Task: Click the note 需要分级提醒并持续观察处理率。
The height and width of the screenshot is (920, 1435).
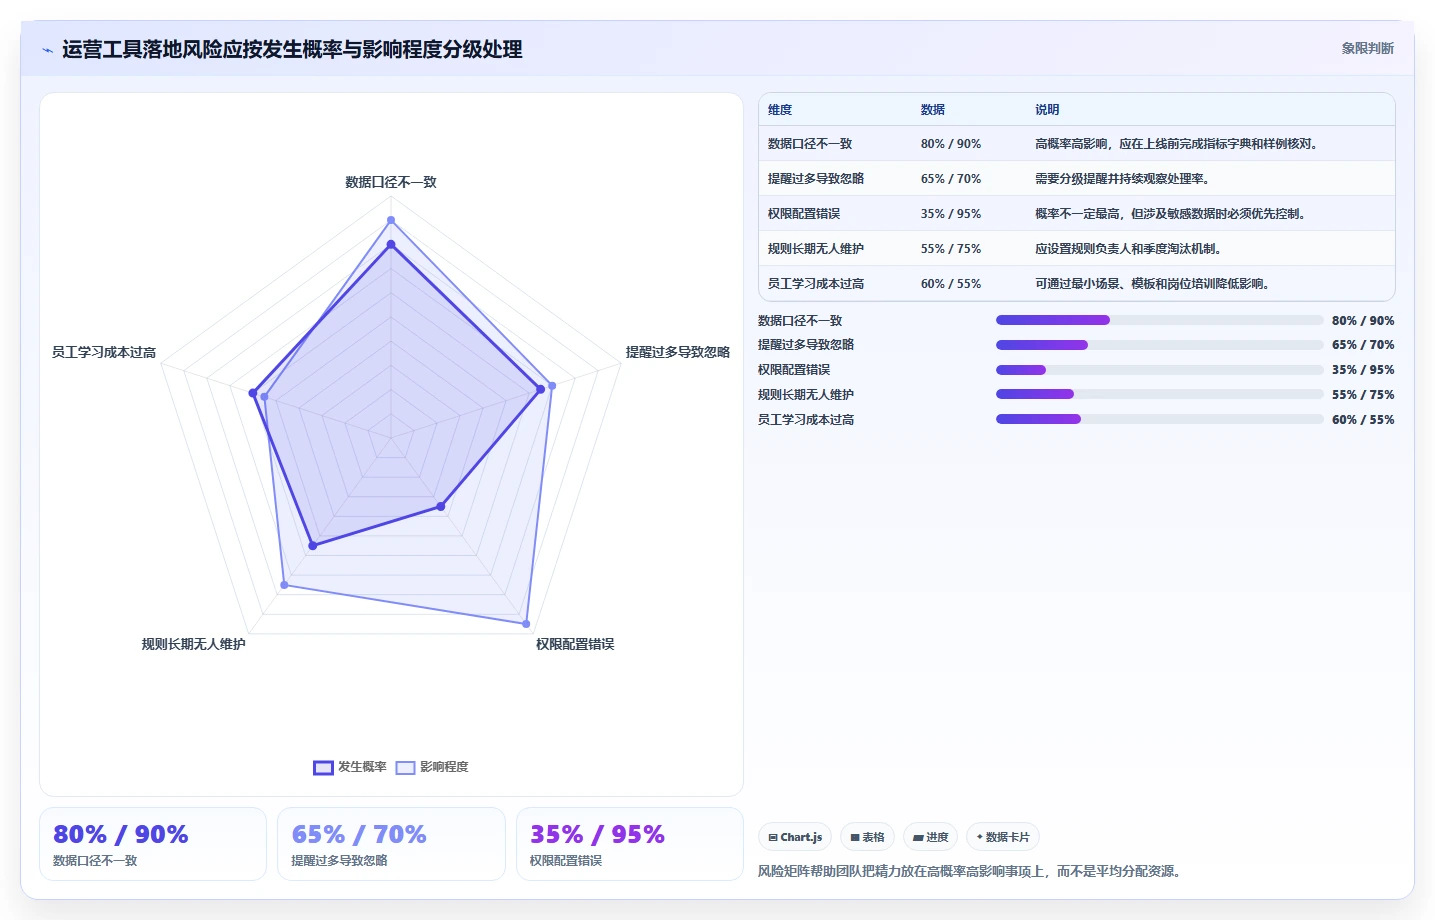Action: [1124, 179]
